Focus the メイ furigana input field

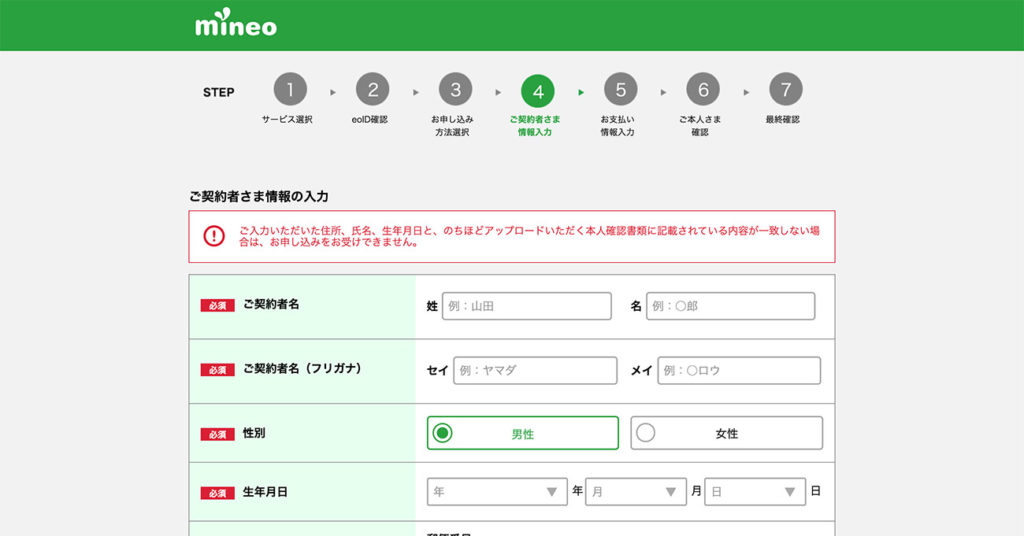pyautogui.click(x=739, y=370)
